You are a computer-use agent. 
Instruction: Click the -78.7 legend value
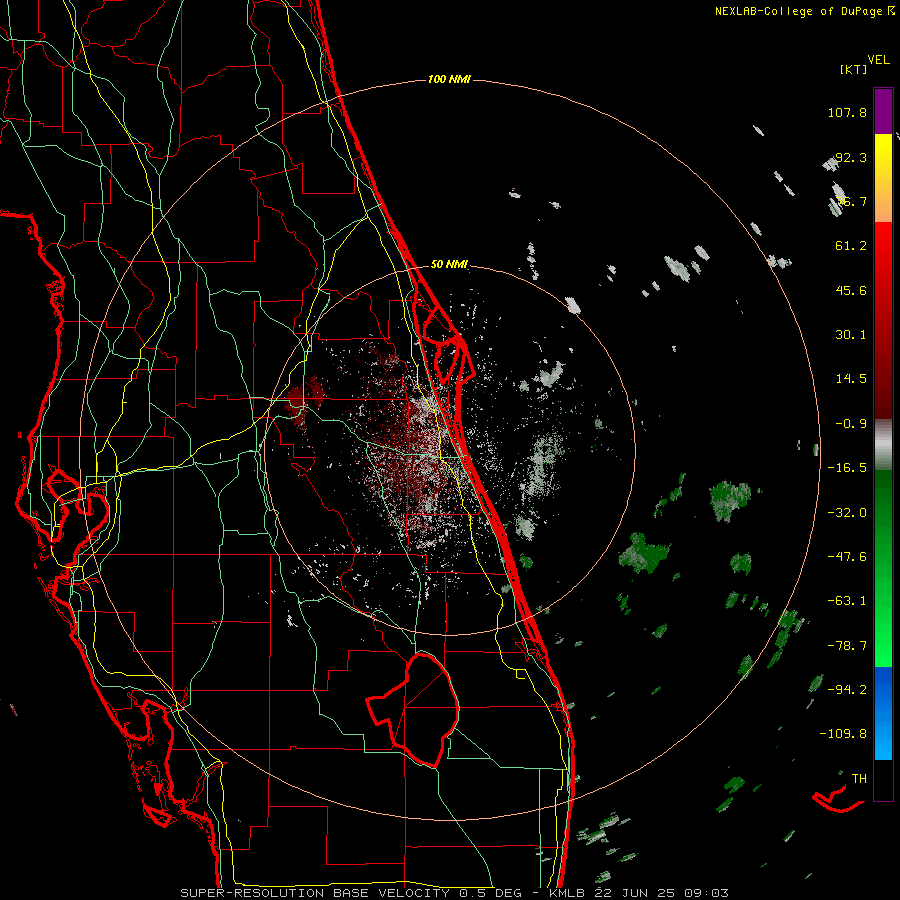pos(847,646)
